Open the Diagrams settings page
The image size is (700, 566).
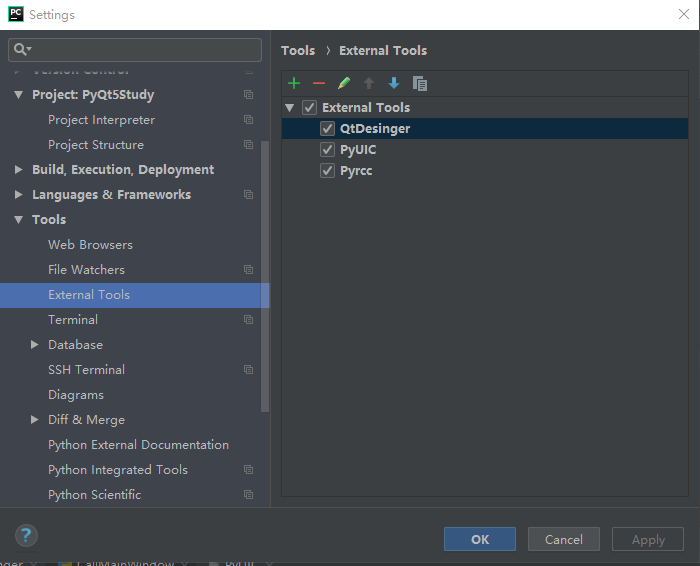(76, 395)
